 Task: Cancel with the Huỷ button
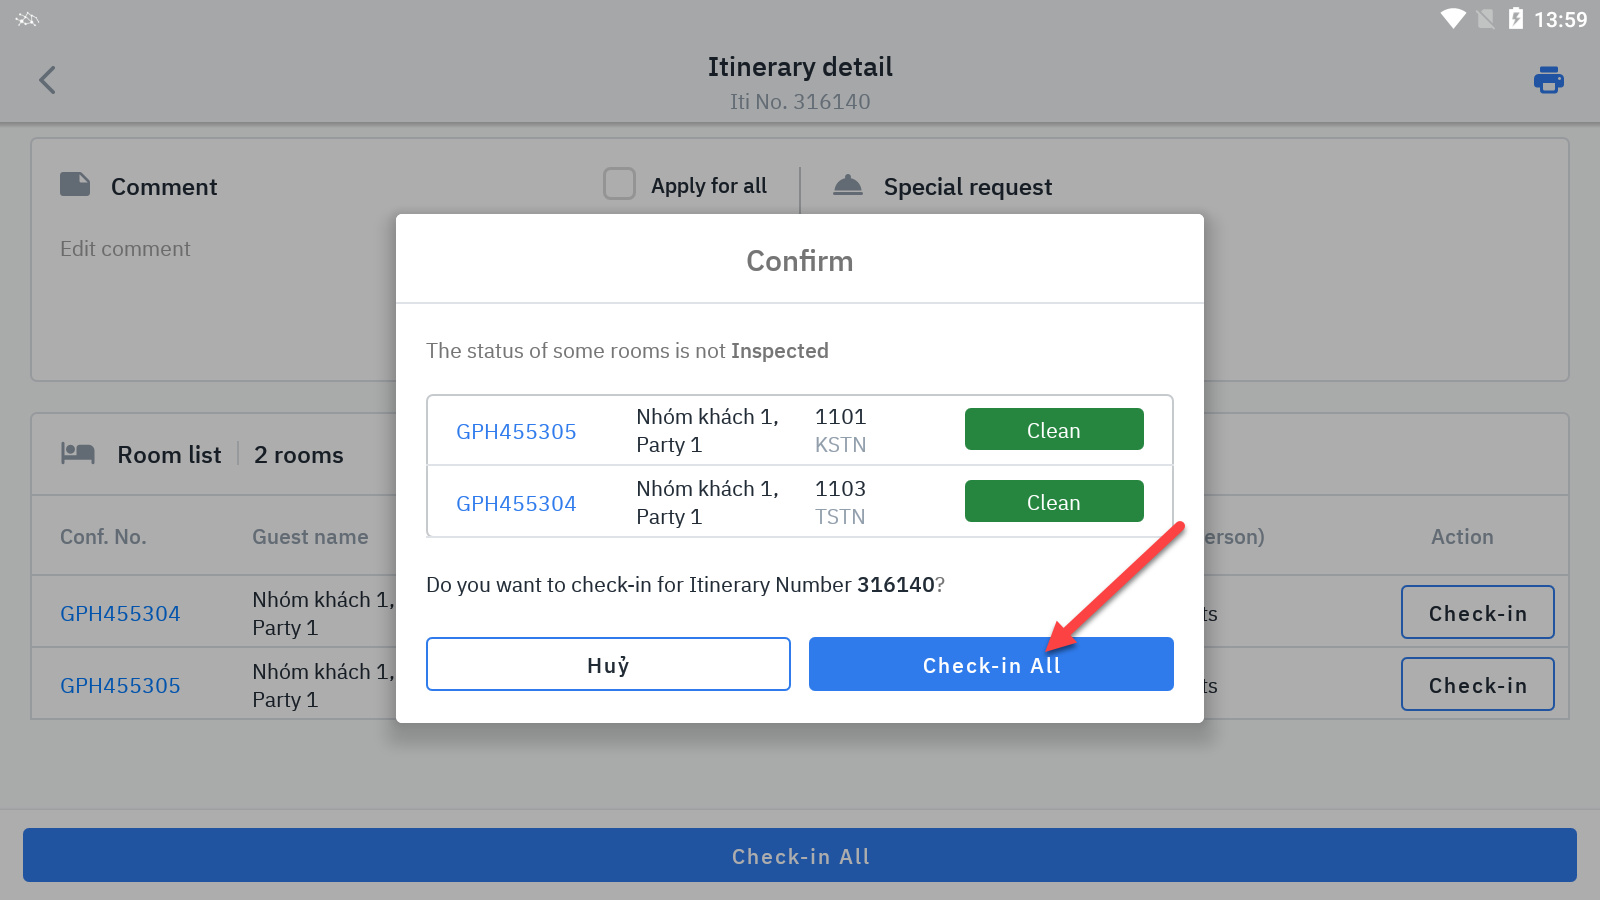point(608,664)
